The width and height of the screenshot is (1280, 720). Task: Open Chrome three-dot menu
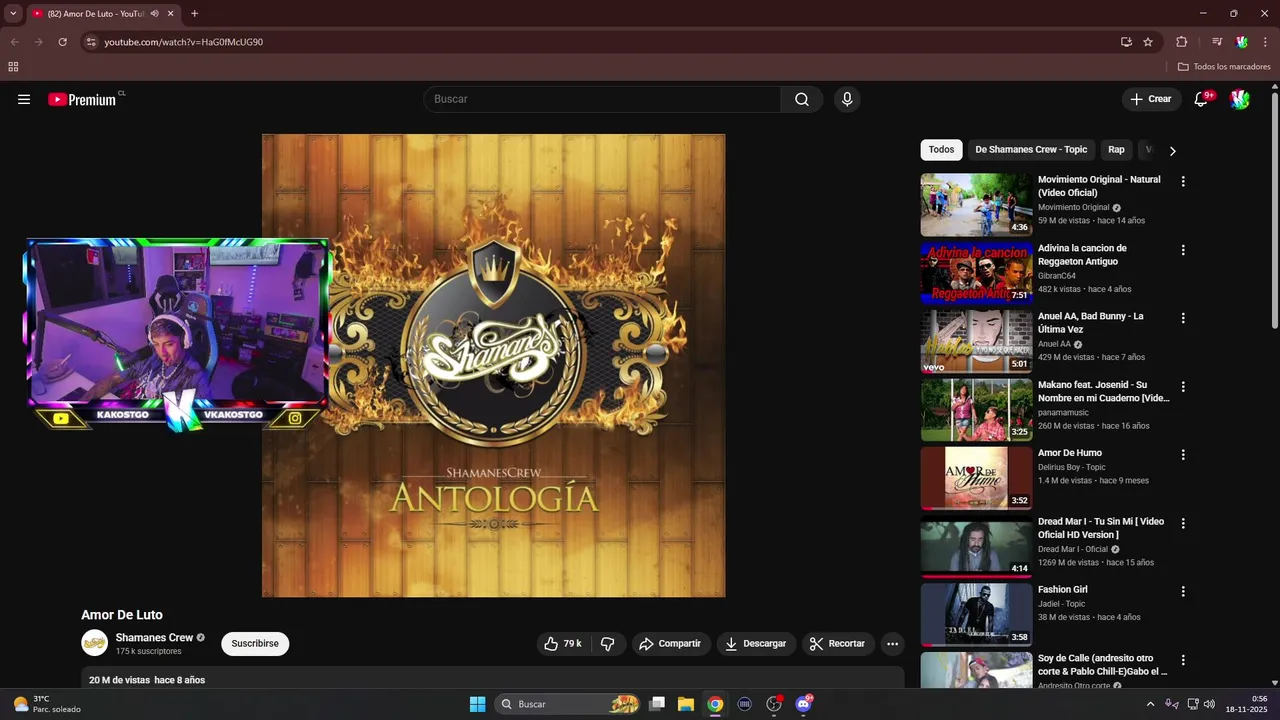pos(1264,42)
